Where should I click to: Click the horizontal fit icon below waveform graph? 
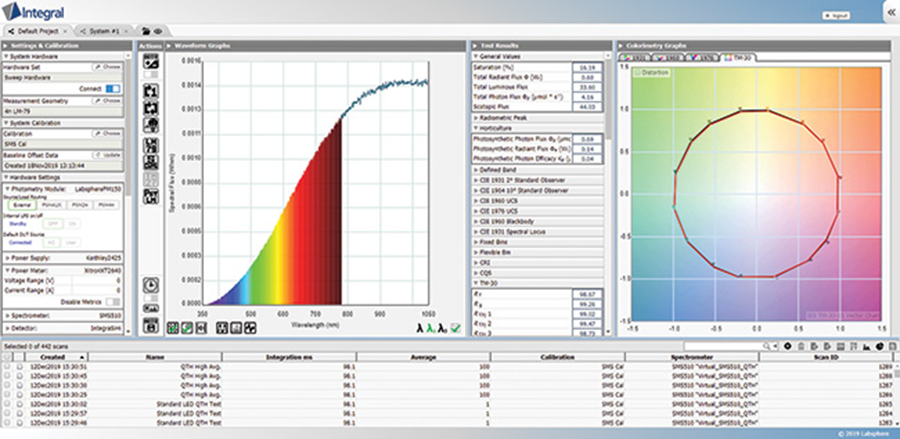201,328
